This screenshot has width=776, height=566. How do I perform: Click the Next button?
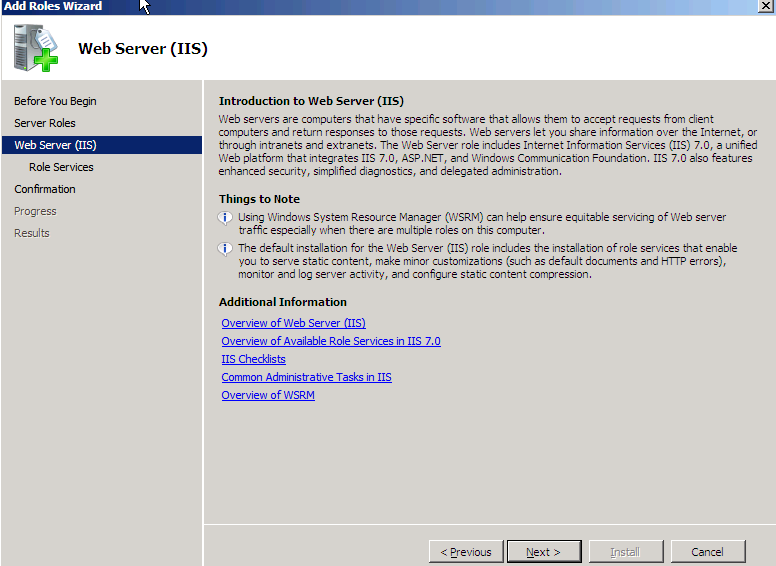pyautogui.click(x=544, y=552)
